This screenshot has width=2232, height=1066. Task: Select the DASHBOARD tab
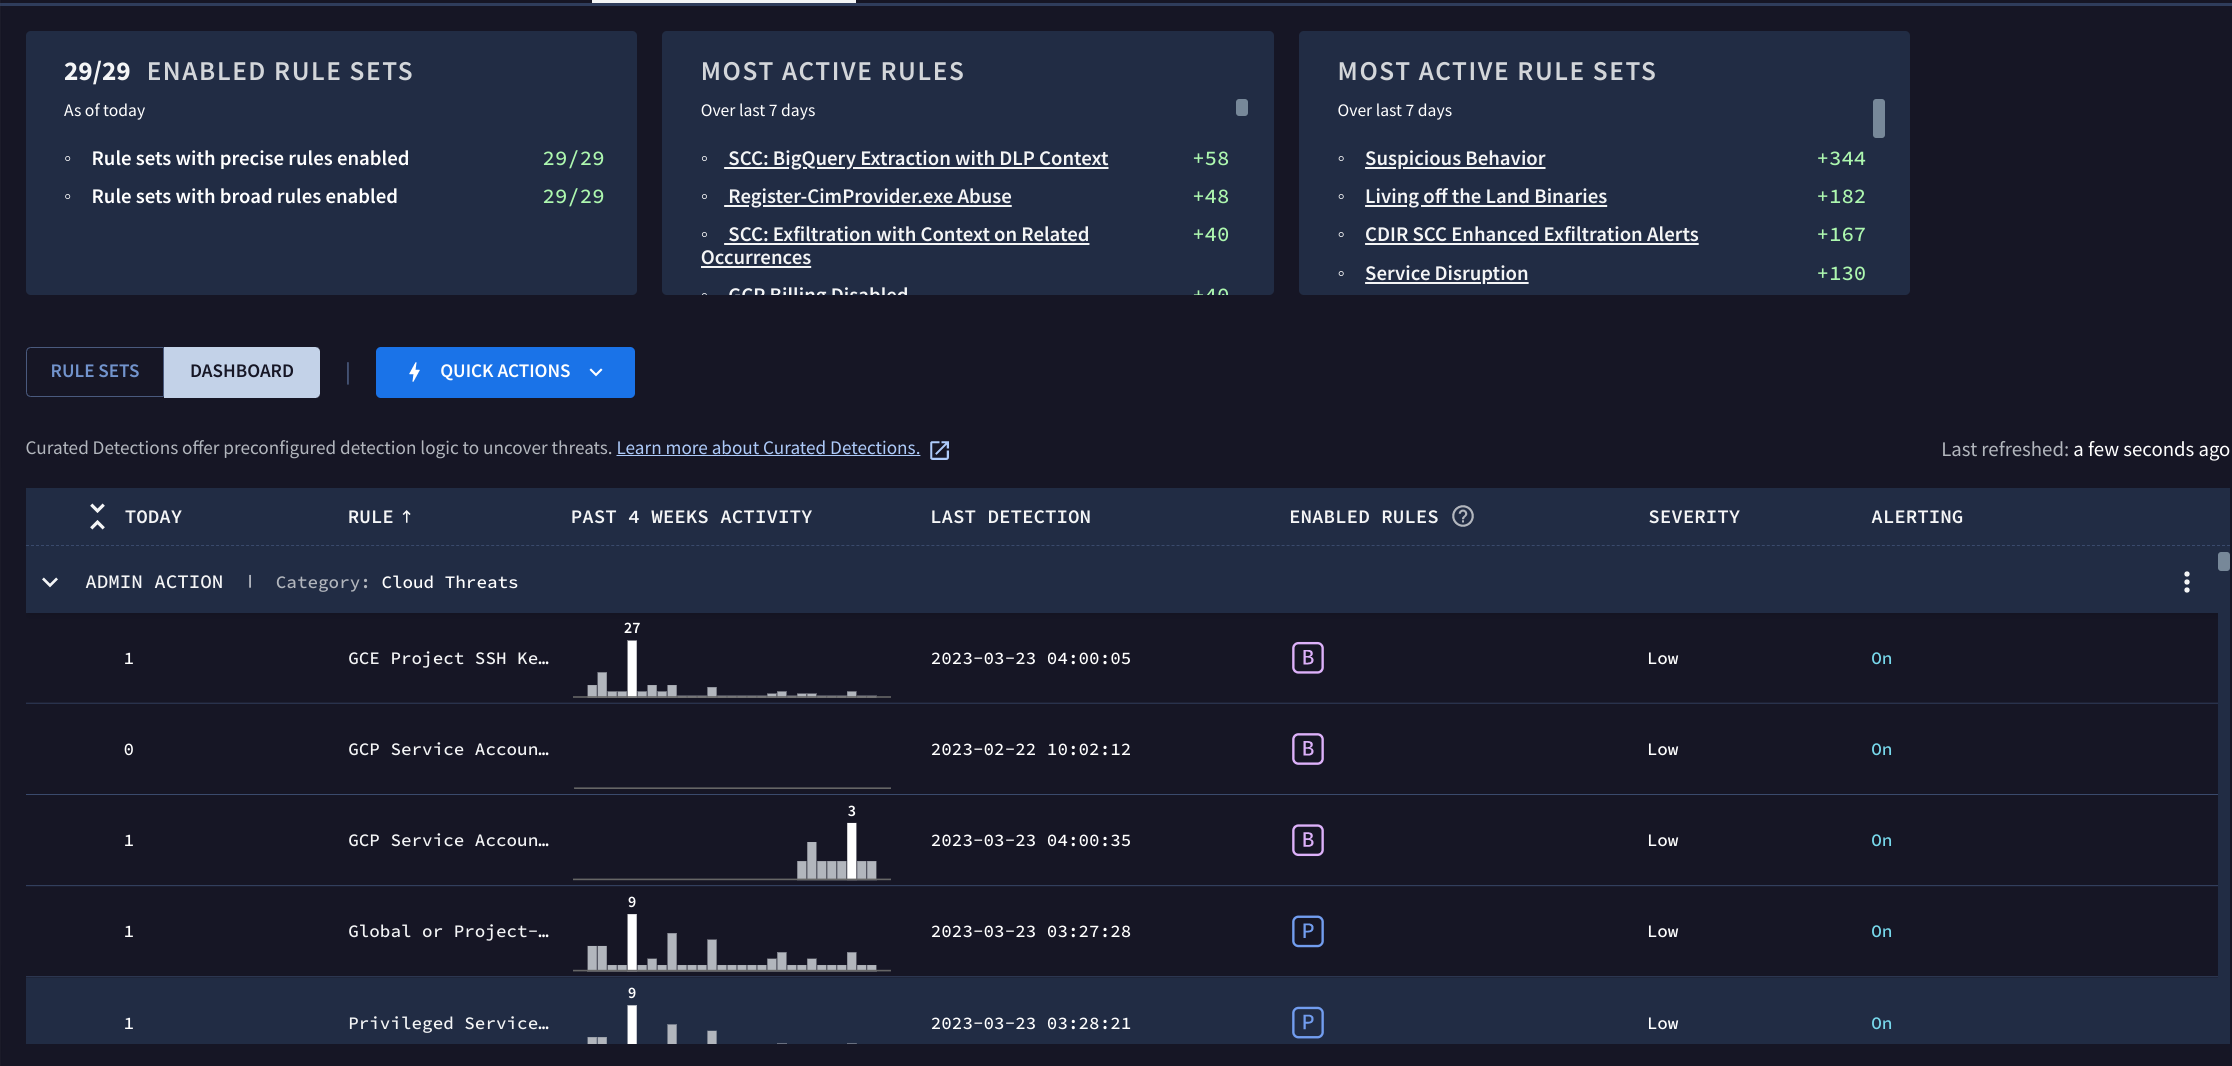point(240,371)
